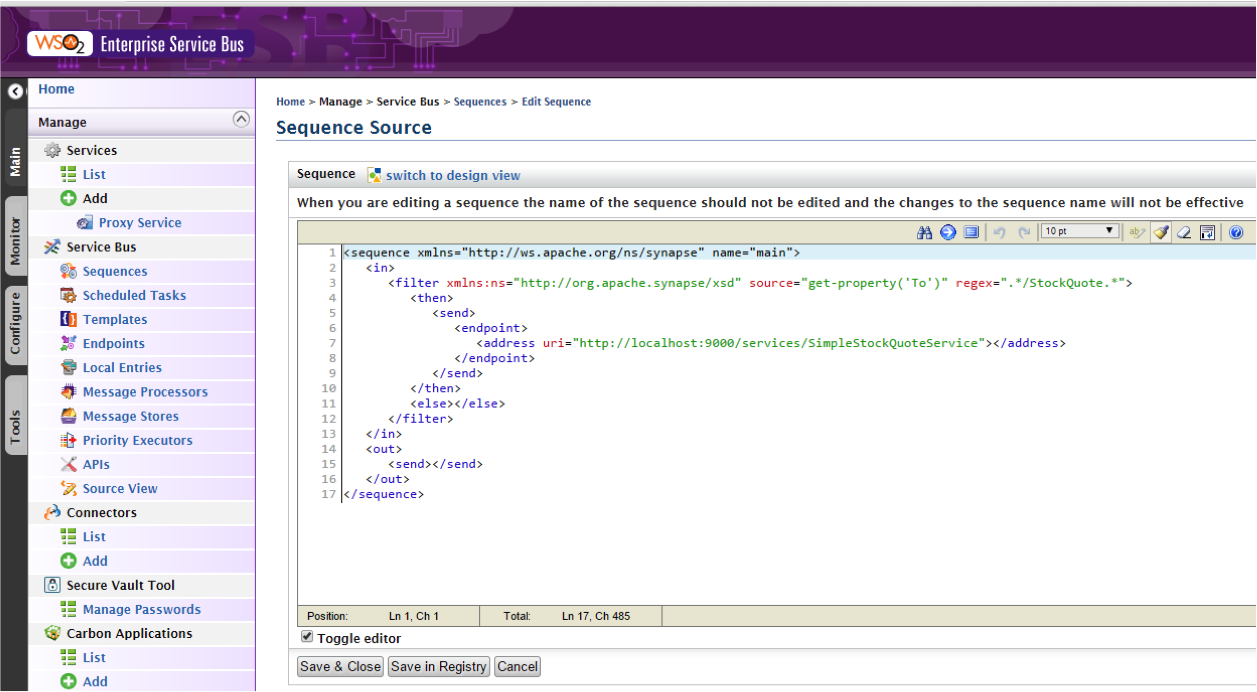Click the blue go-to-line arrow icon
The height and width of the screenshot is (692, 1257).
coord(948,232)
